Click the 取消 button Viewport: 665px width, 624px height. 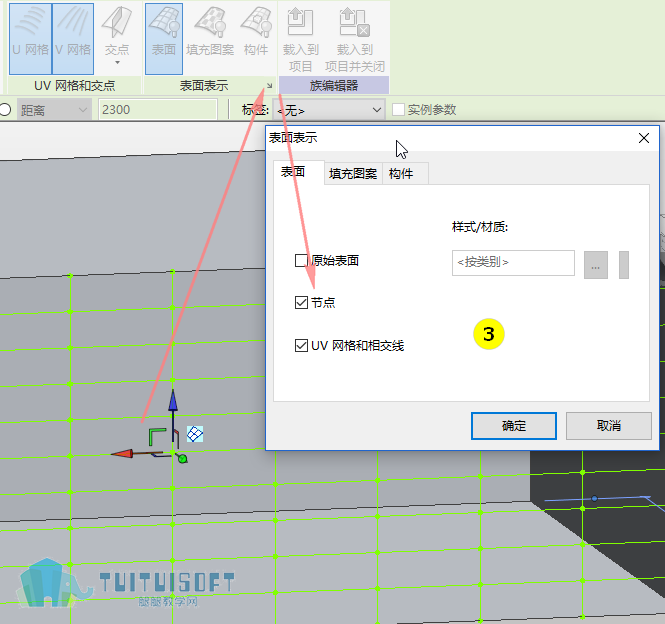click(609, 425)
